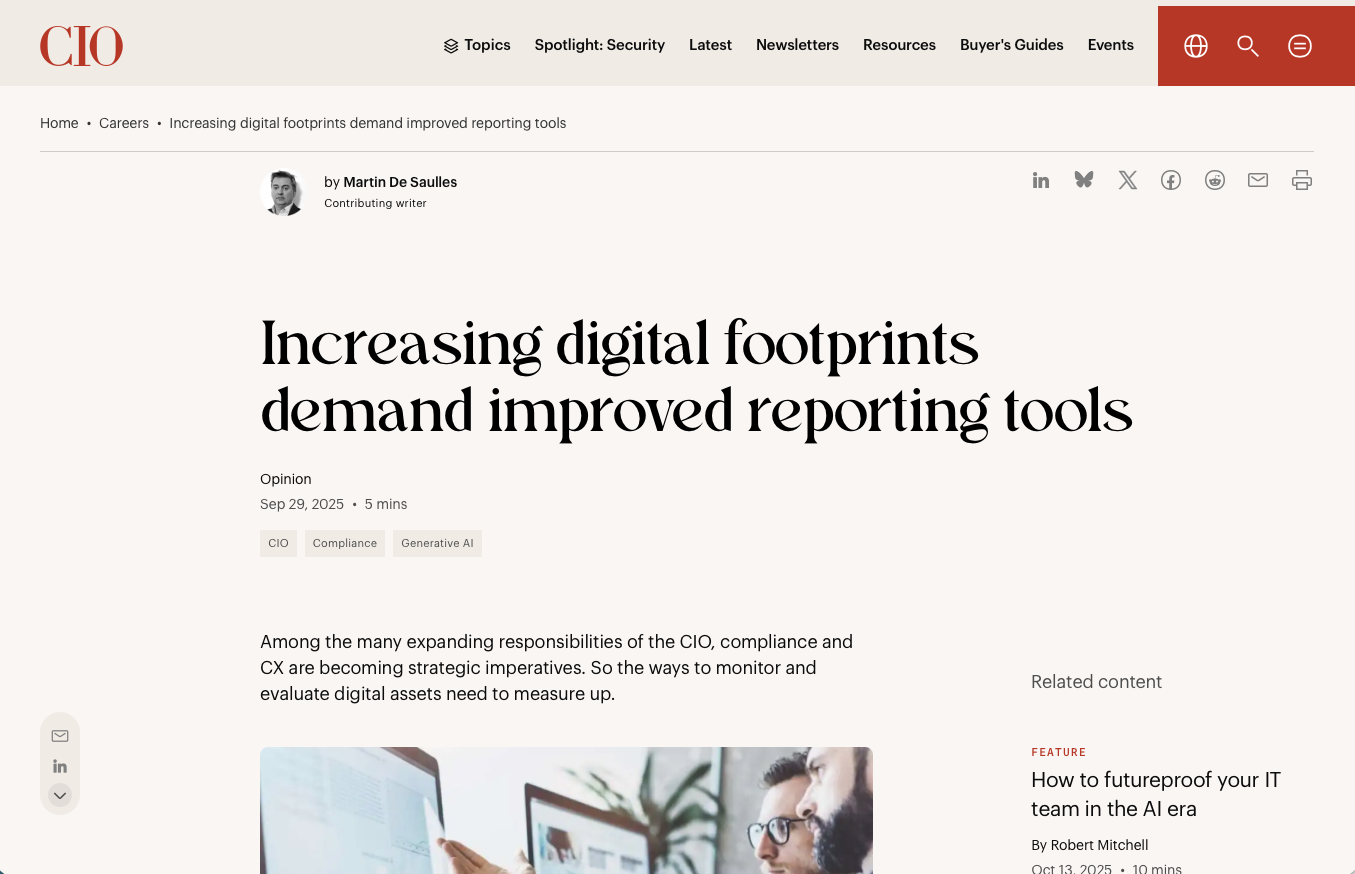Open the hamburger menu in red banner
Screen dimensions: 1355x874
pos(1299,45)
